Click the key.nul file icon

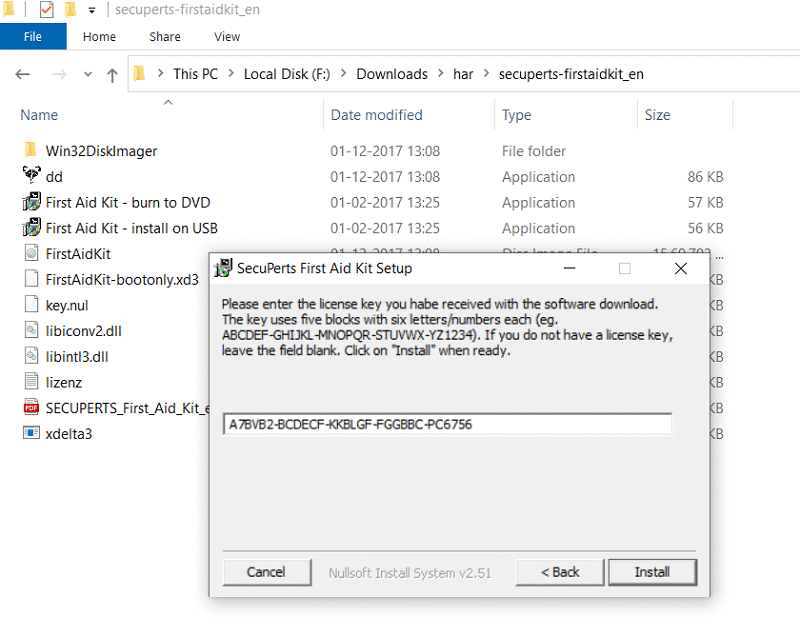coord(30,305)
